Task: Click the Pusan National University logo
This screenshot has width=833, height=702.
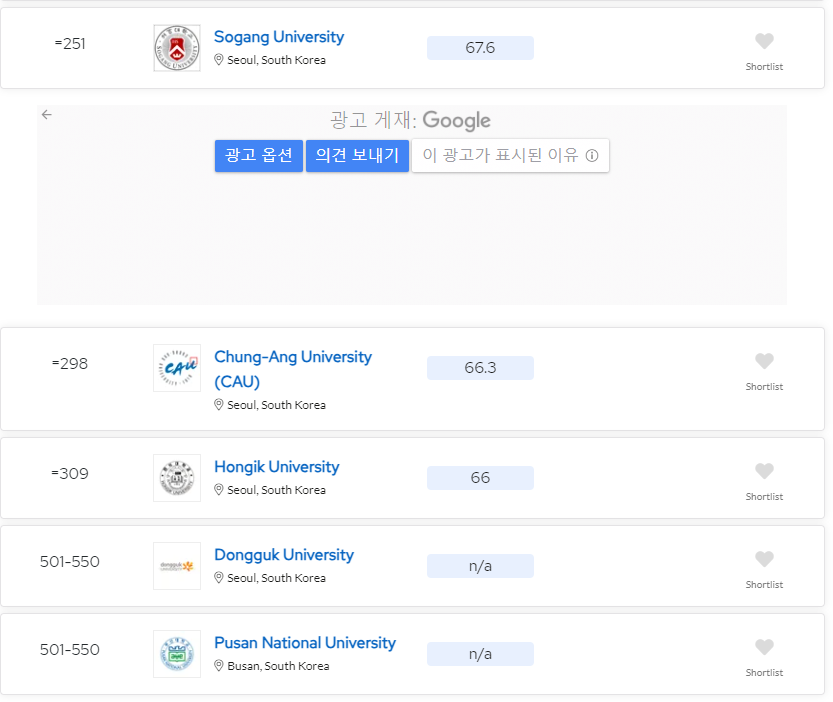Action: 177,654
